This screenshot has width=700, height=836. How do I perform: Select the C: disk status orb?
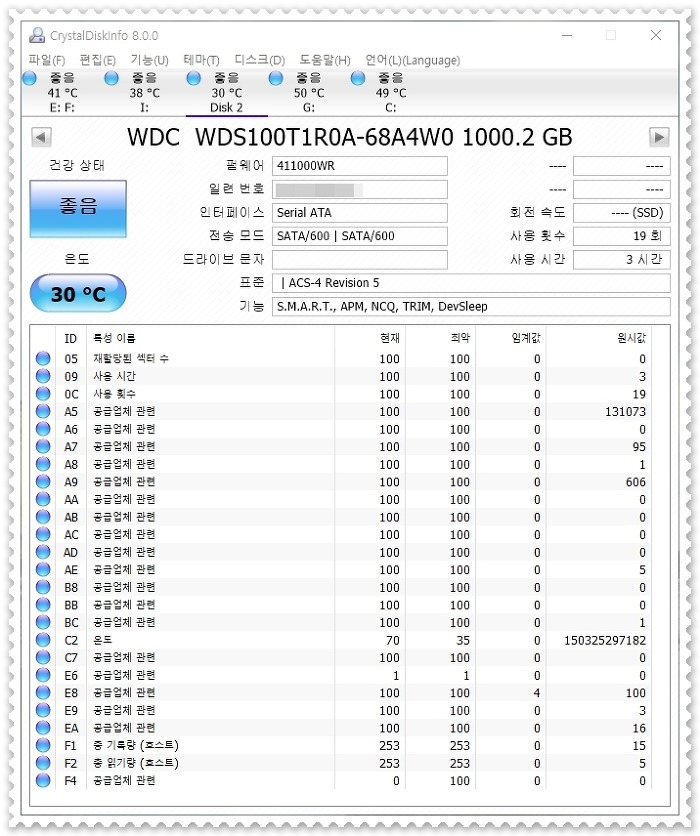[x=358, y=78]
